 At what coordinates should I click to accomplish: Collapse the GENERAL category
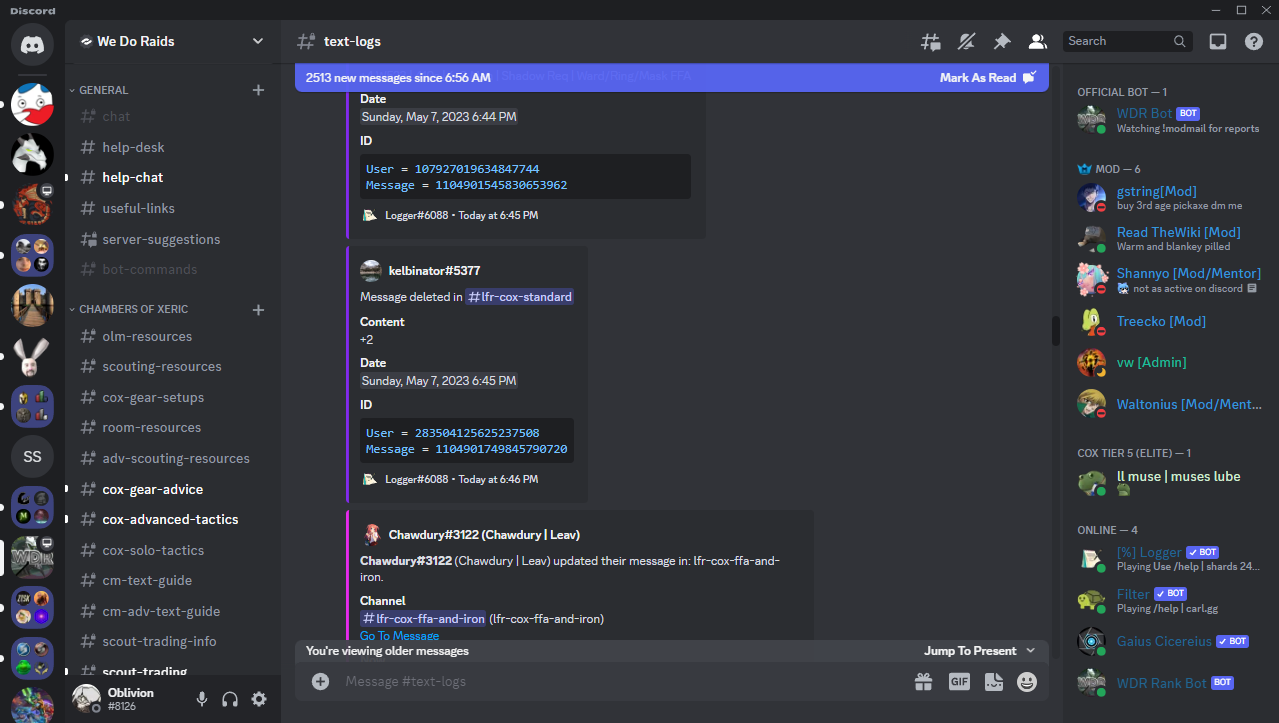[x=104, y=90]
